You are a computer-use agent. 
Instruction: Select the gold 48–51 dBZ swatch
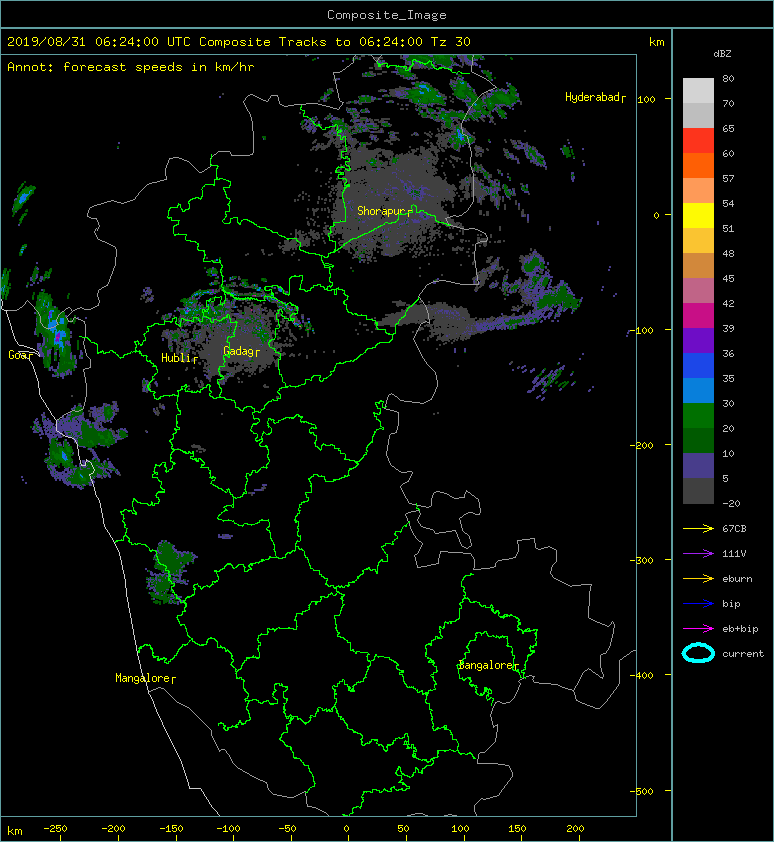pos(698,240)
